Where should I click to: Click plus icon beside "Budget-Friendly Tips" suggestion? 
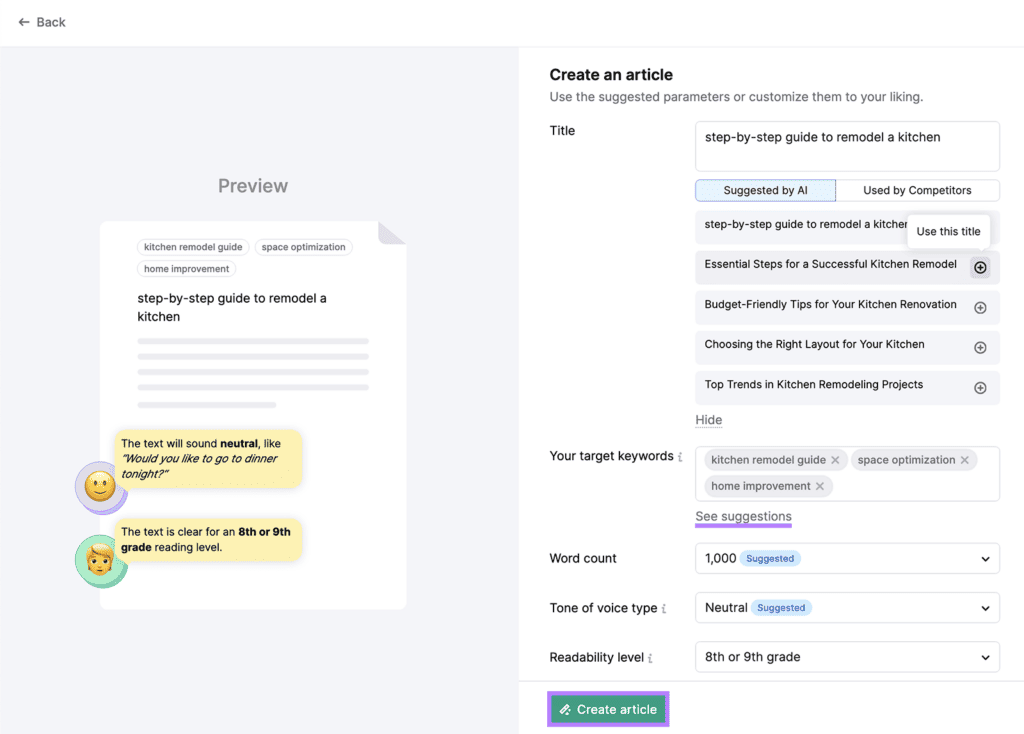978,307
